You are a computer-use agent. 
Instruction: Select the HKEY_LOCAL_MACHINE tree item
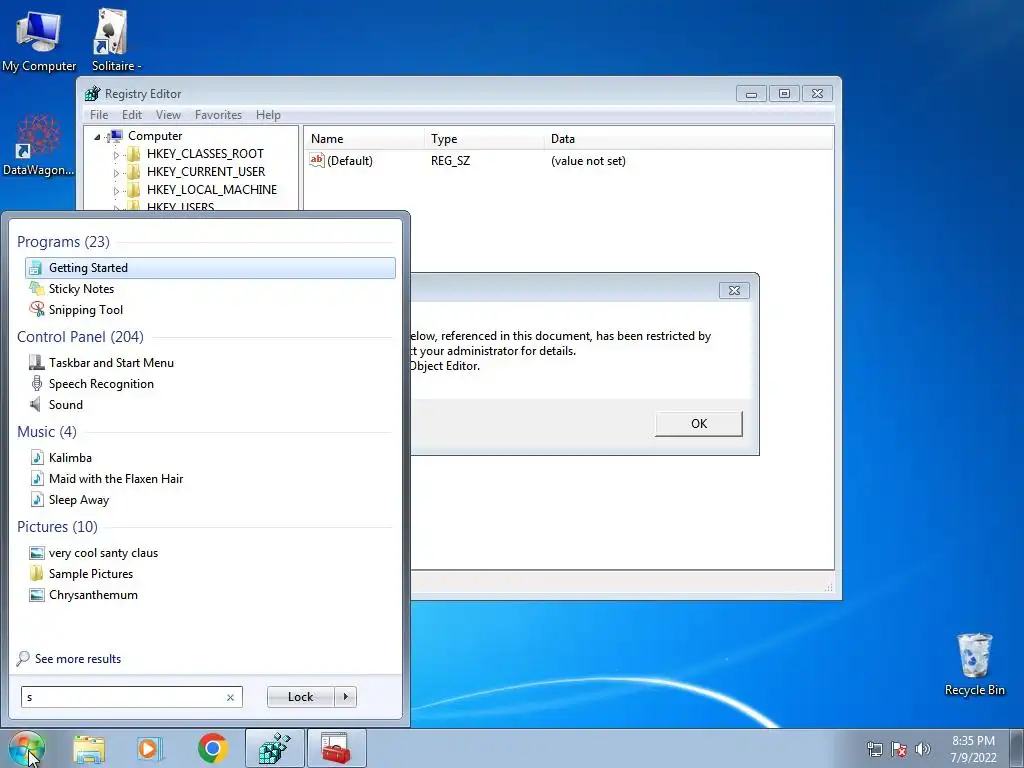coord(212,190)
